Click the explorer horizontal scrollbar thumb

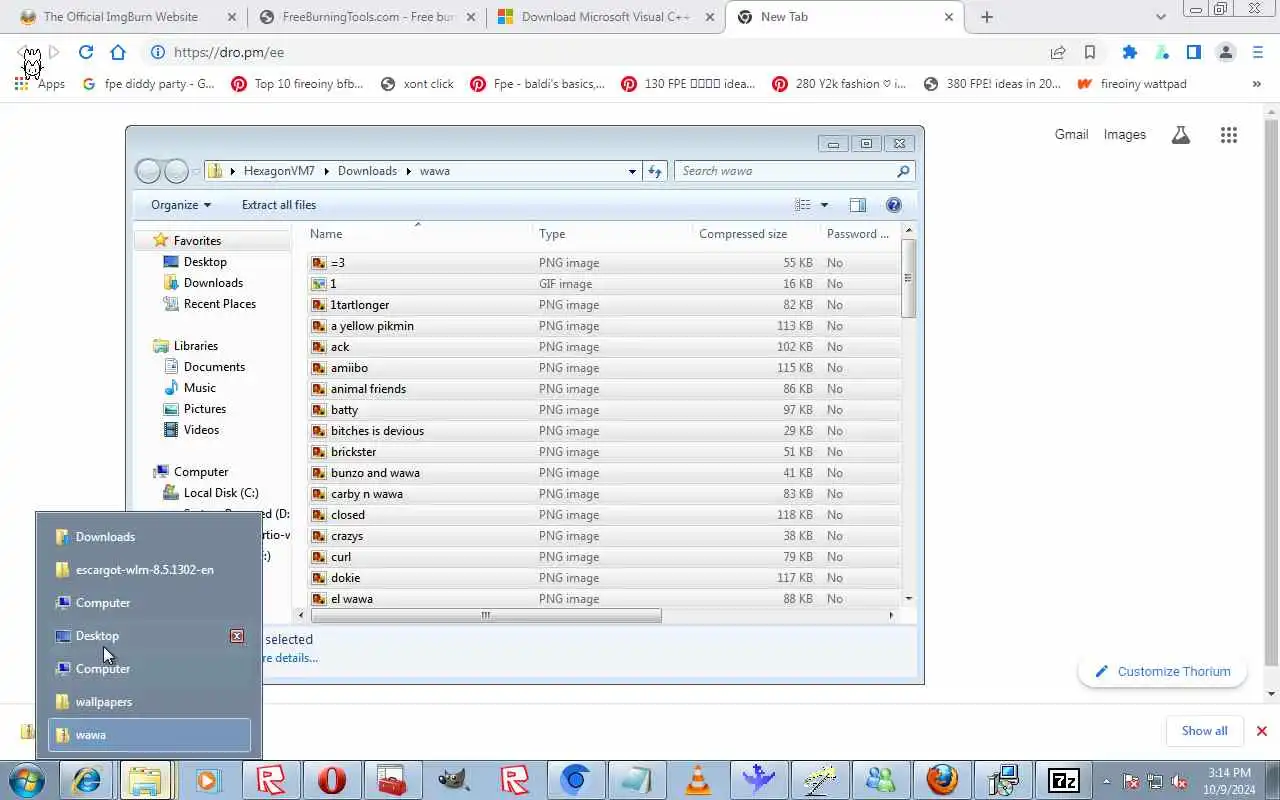click(x=486, y=616)
